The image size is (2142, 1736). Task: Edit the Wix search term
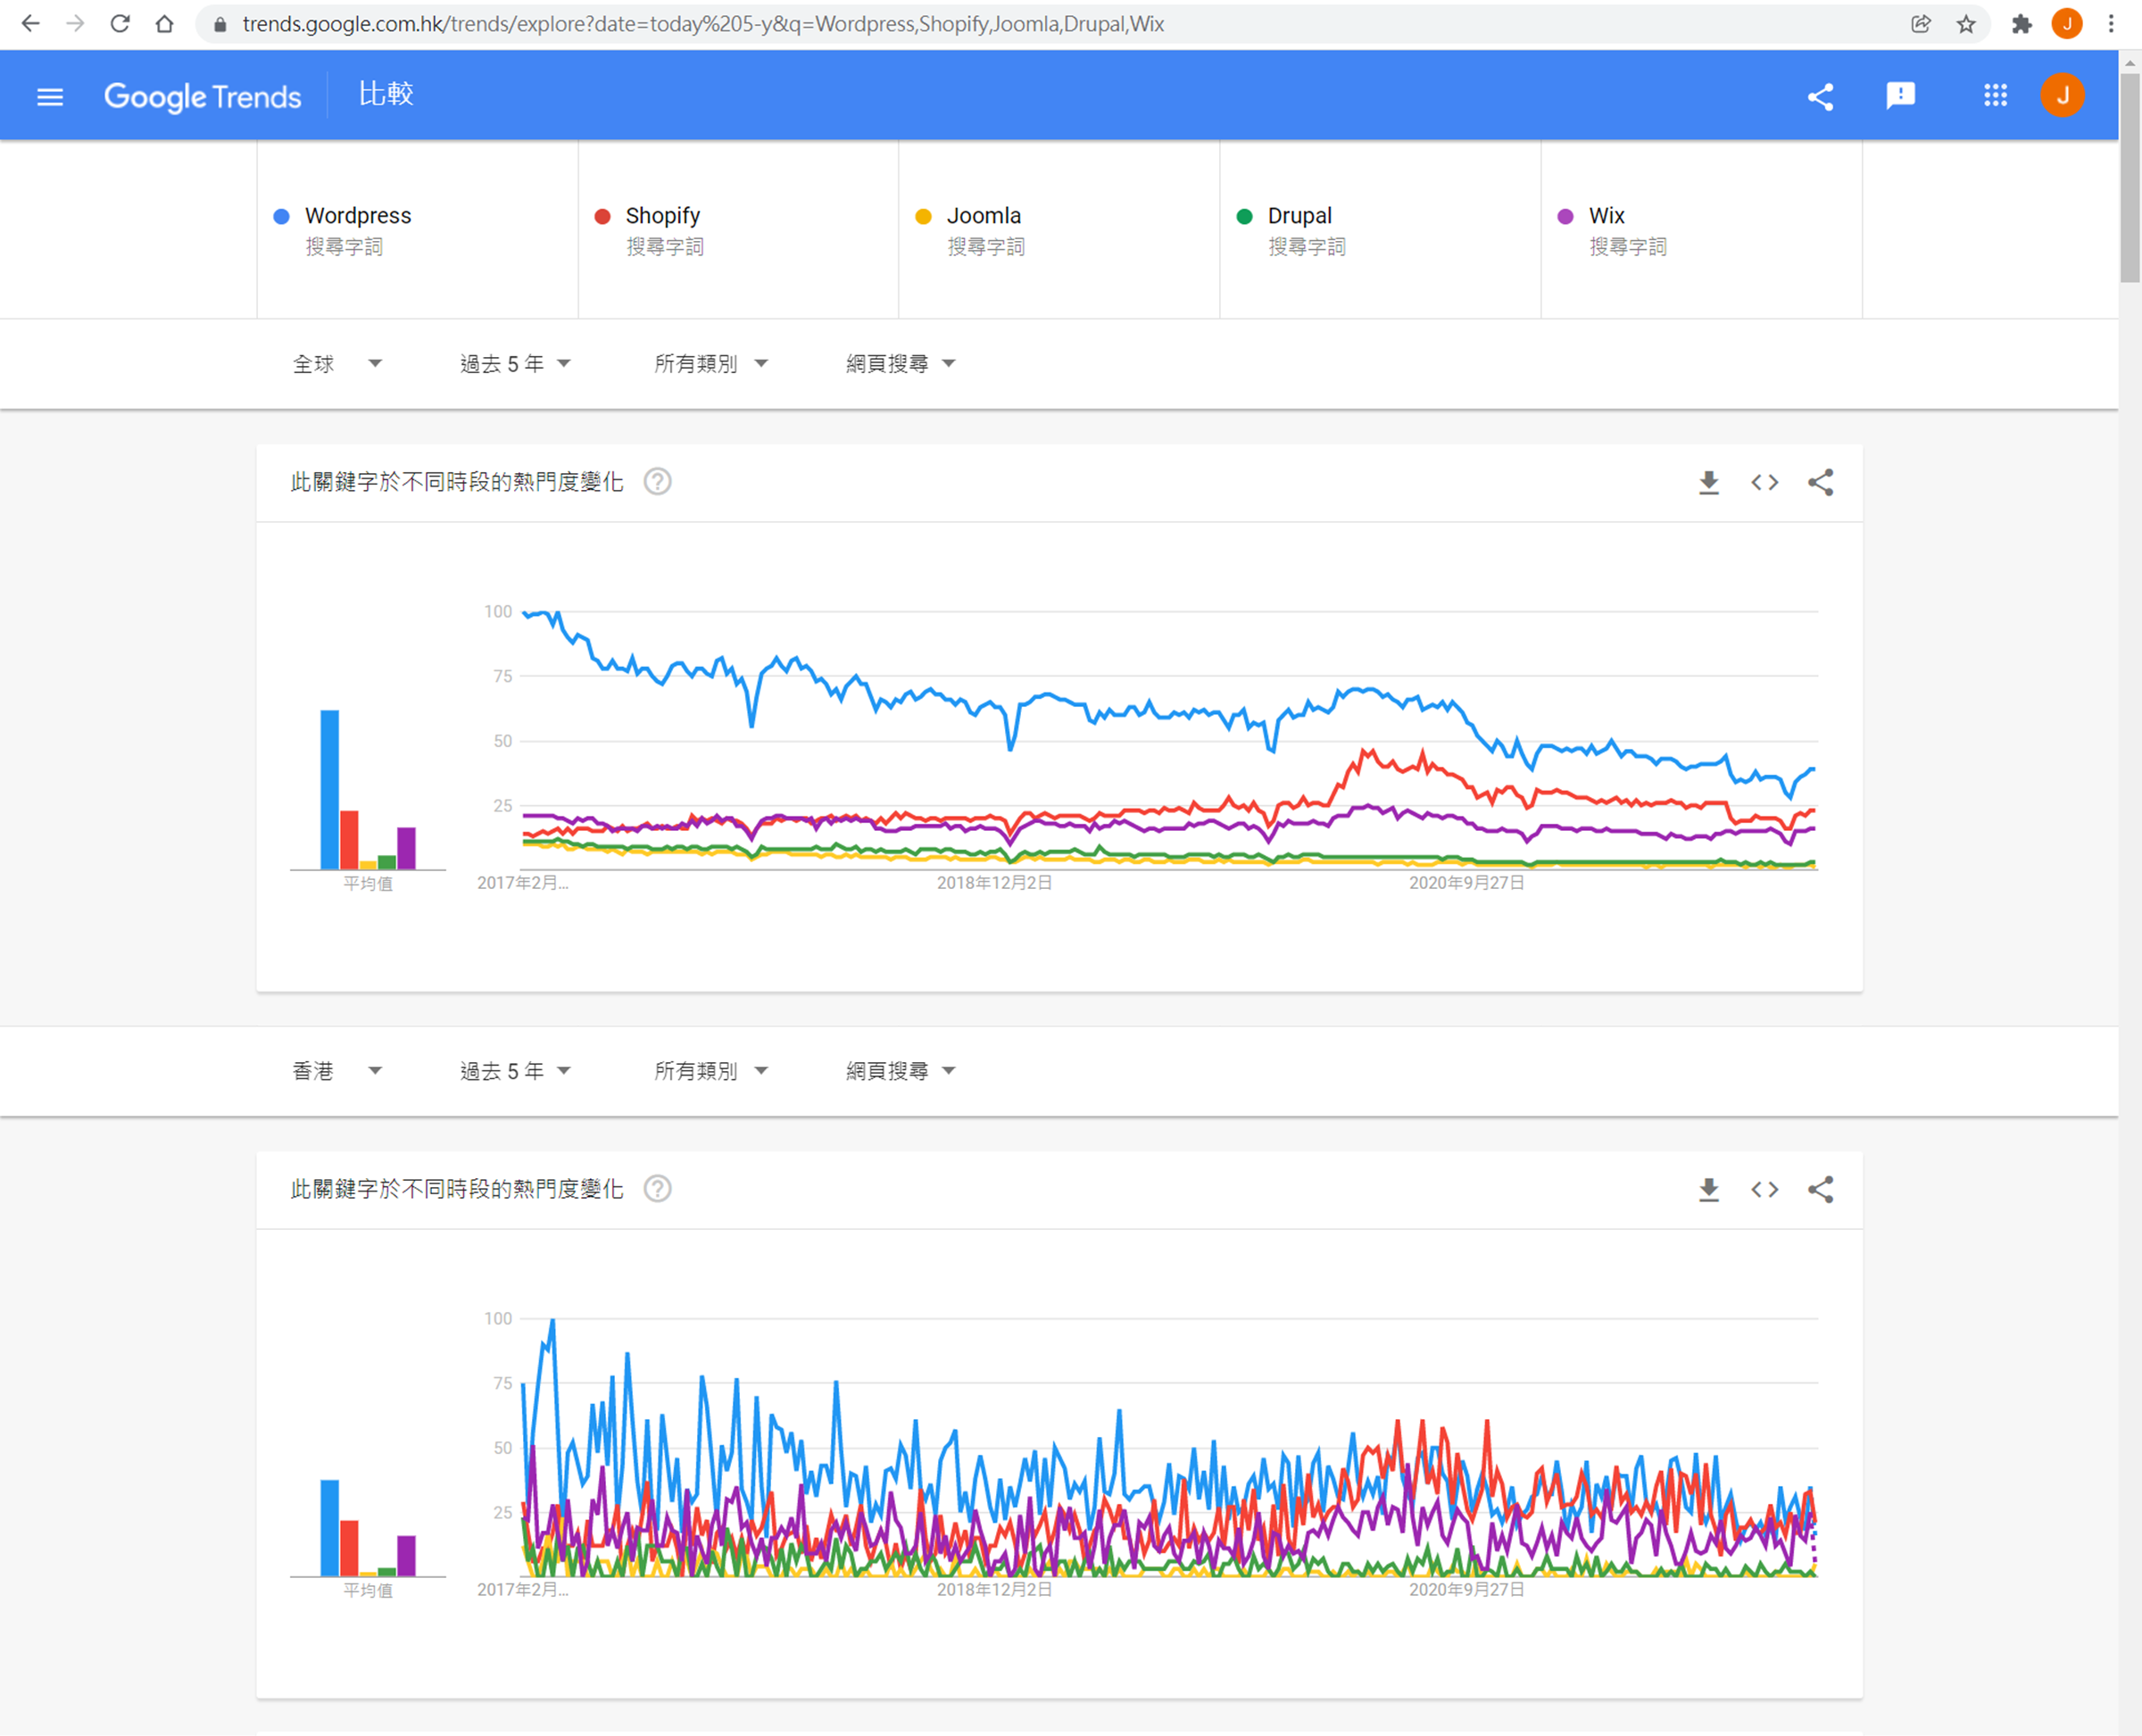[1701, 229]
